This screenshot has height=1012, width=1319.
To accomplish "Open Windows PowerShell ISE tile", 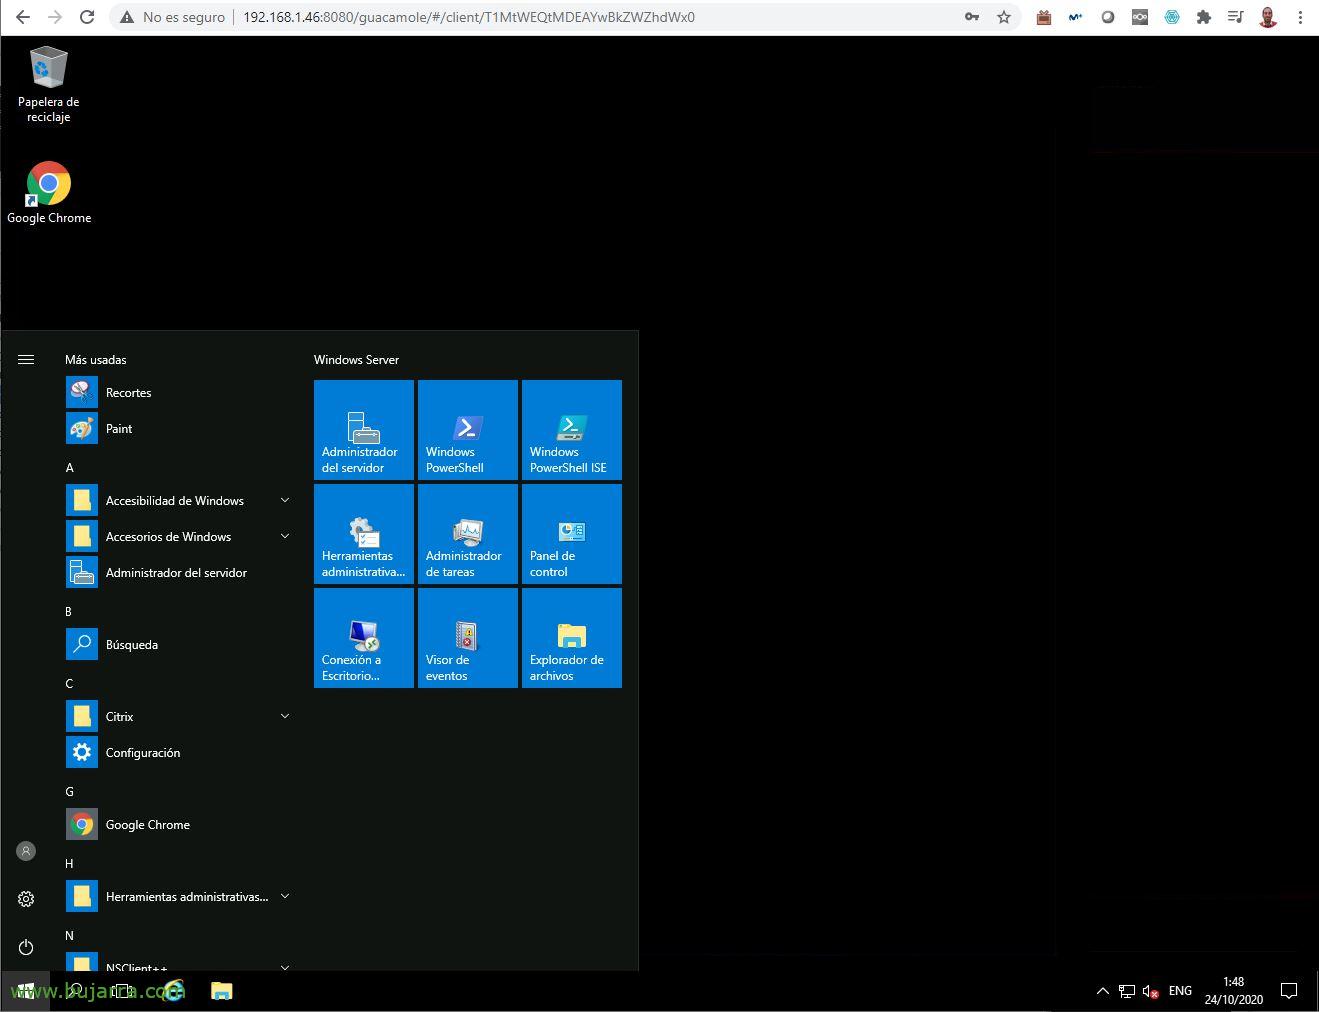I will 572,430.
